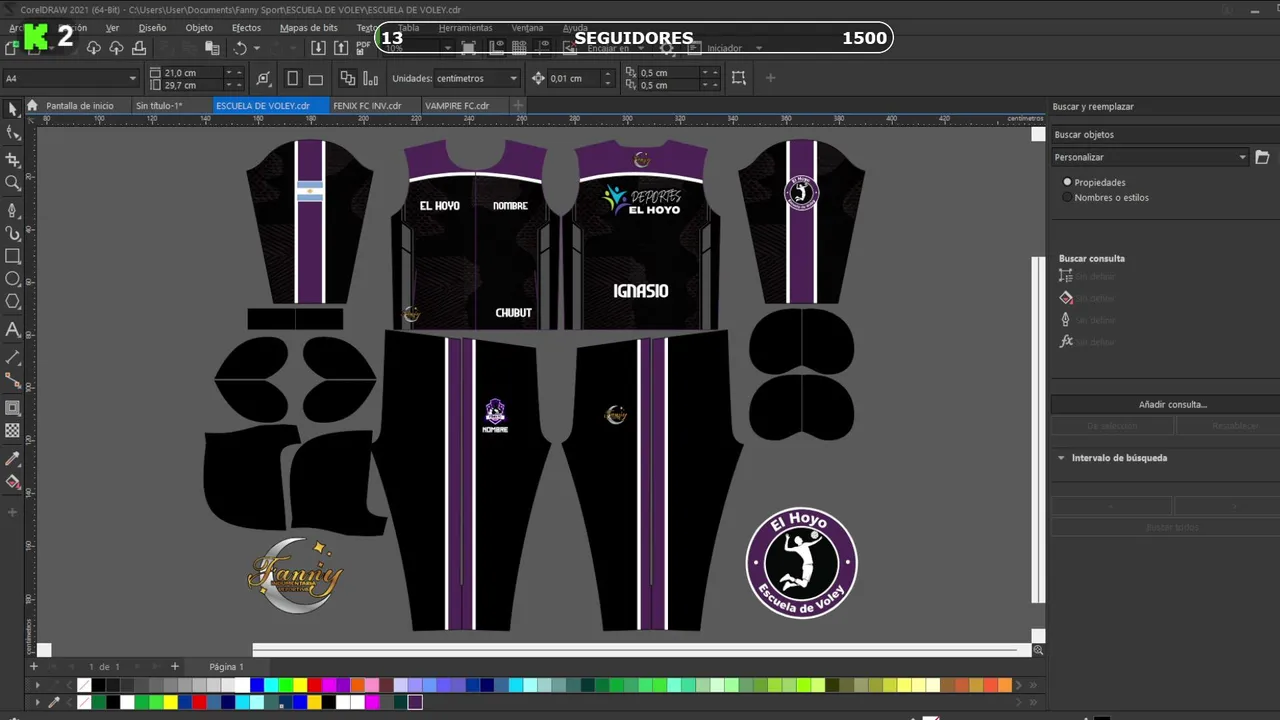Open Pantalla de inicio tab
The width and height of the screenshot is (1280, 720).
pyautogui.click(x=79, y=105)
